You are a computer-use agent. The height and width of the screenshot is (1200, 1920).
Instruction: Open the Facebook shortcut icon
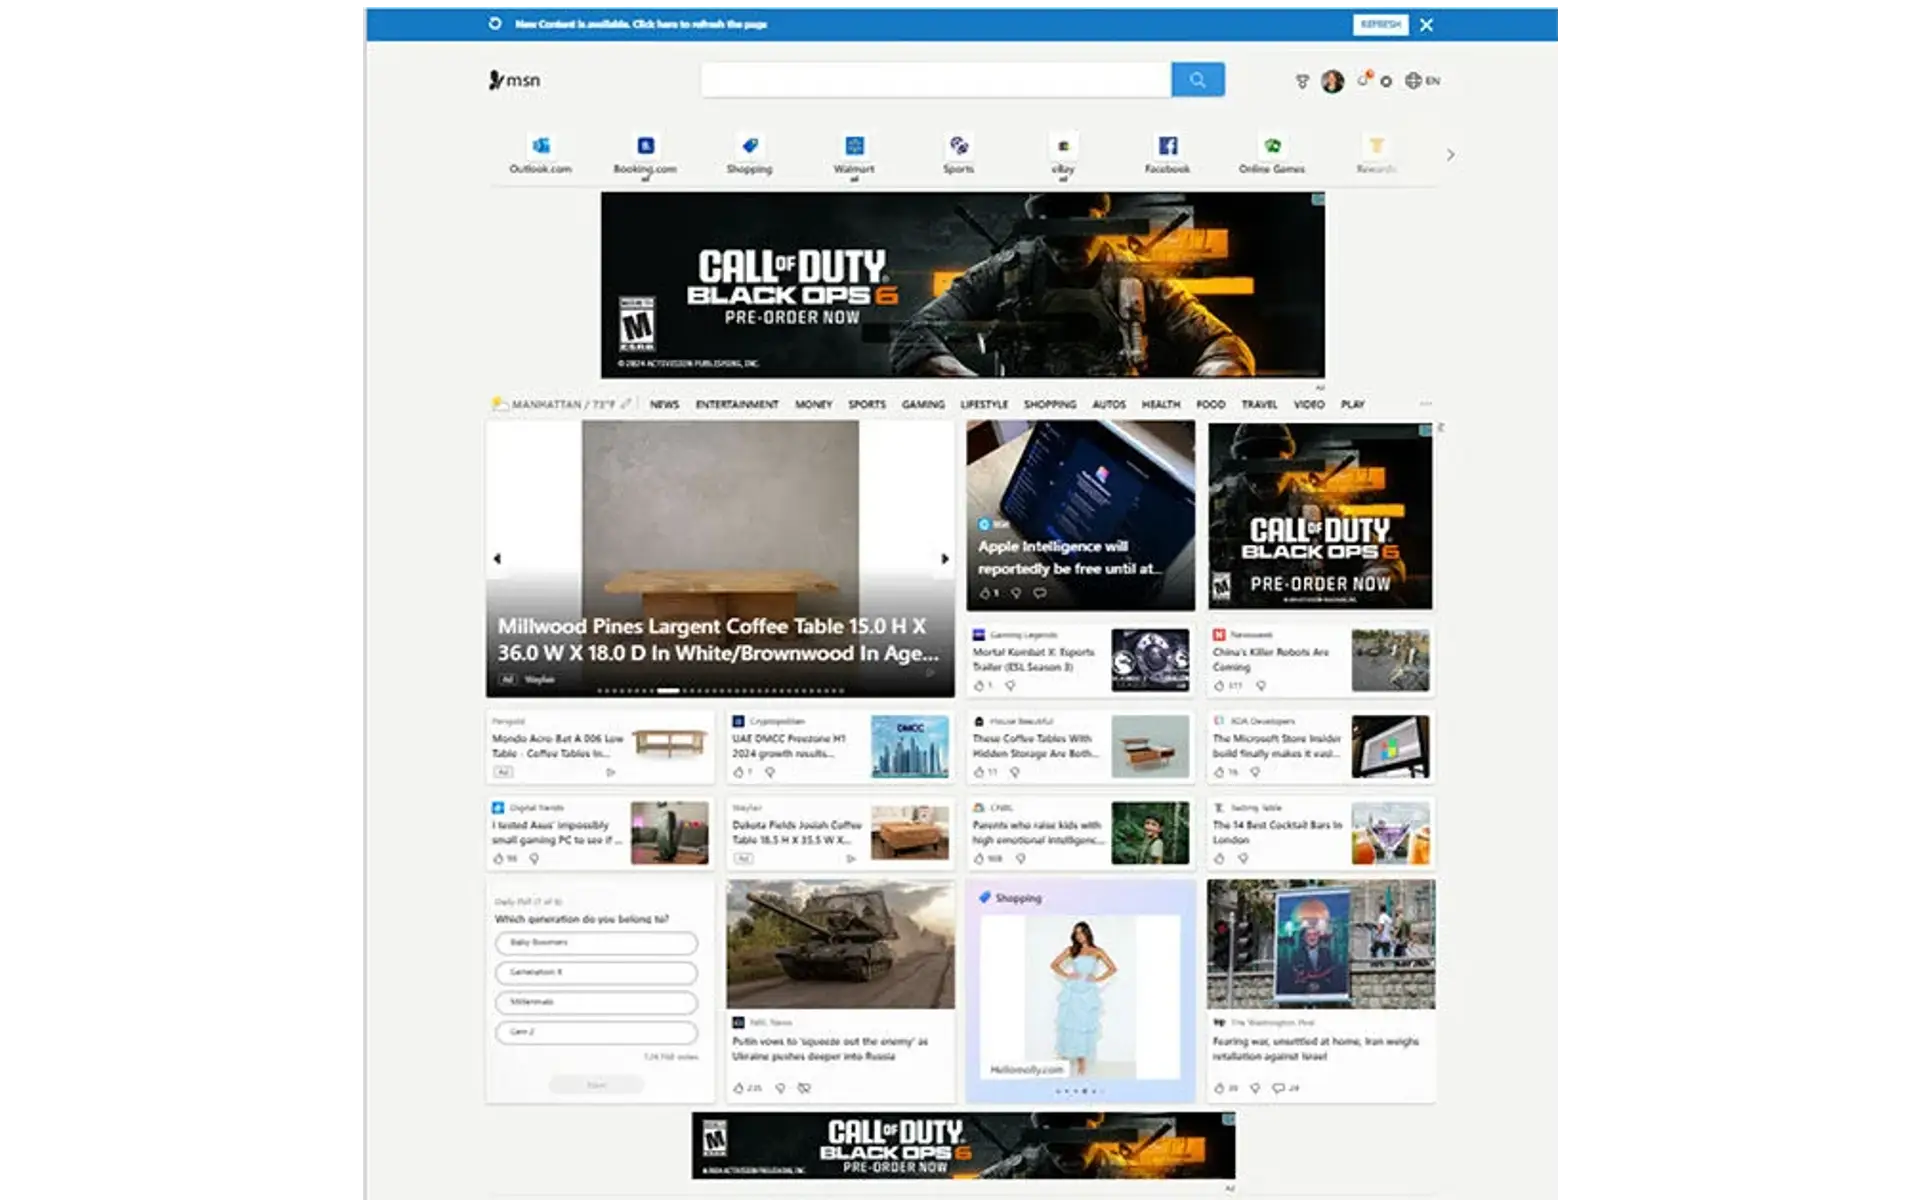tap(1167, 146)
